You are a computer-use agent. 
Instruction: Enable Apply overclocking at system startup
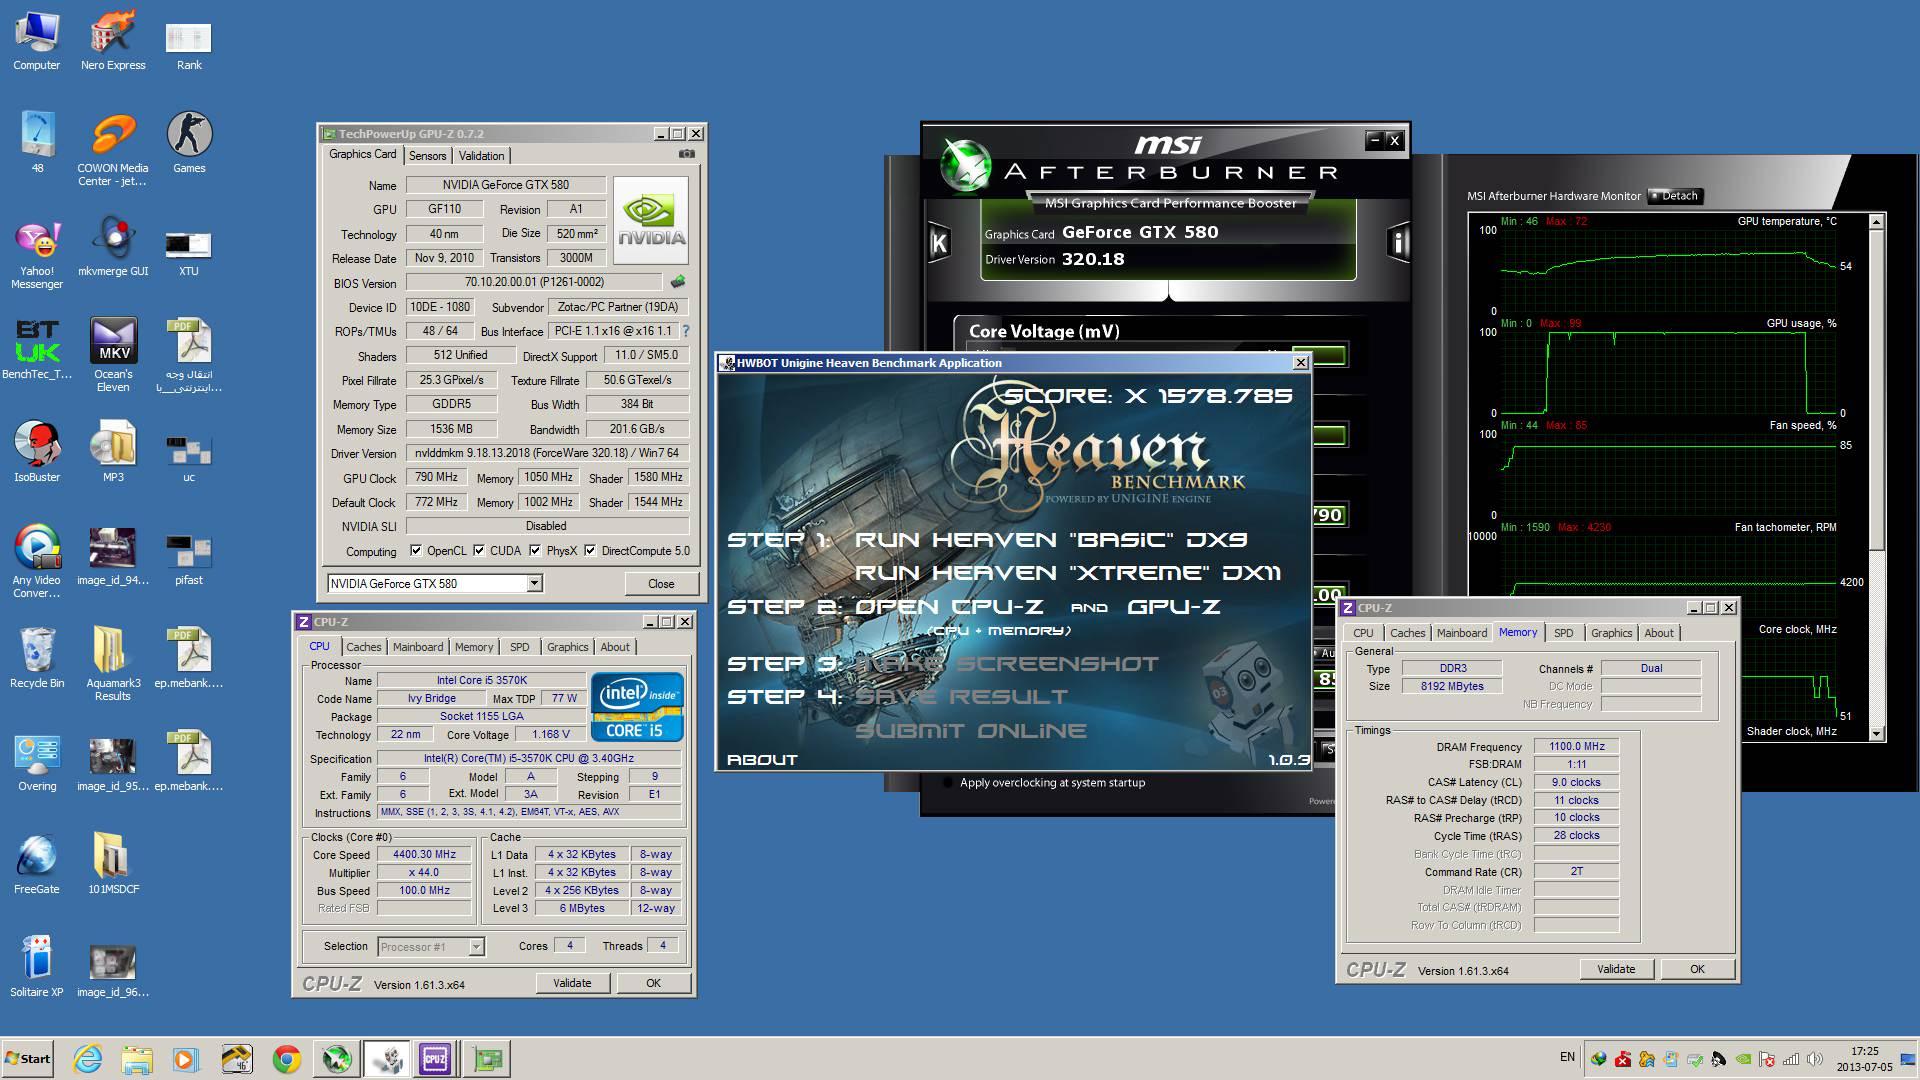tap(947, 782)
